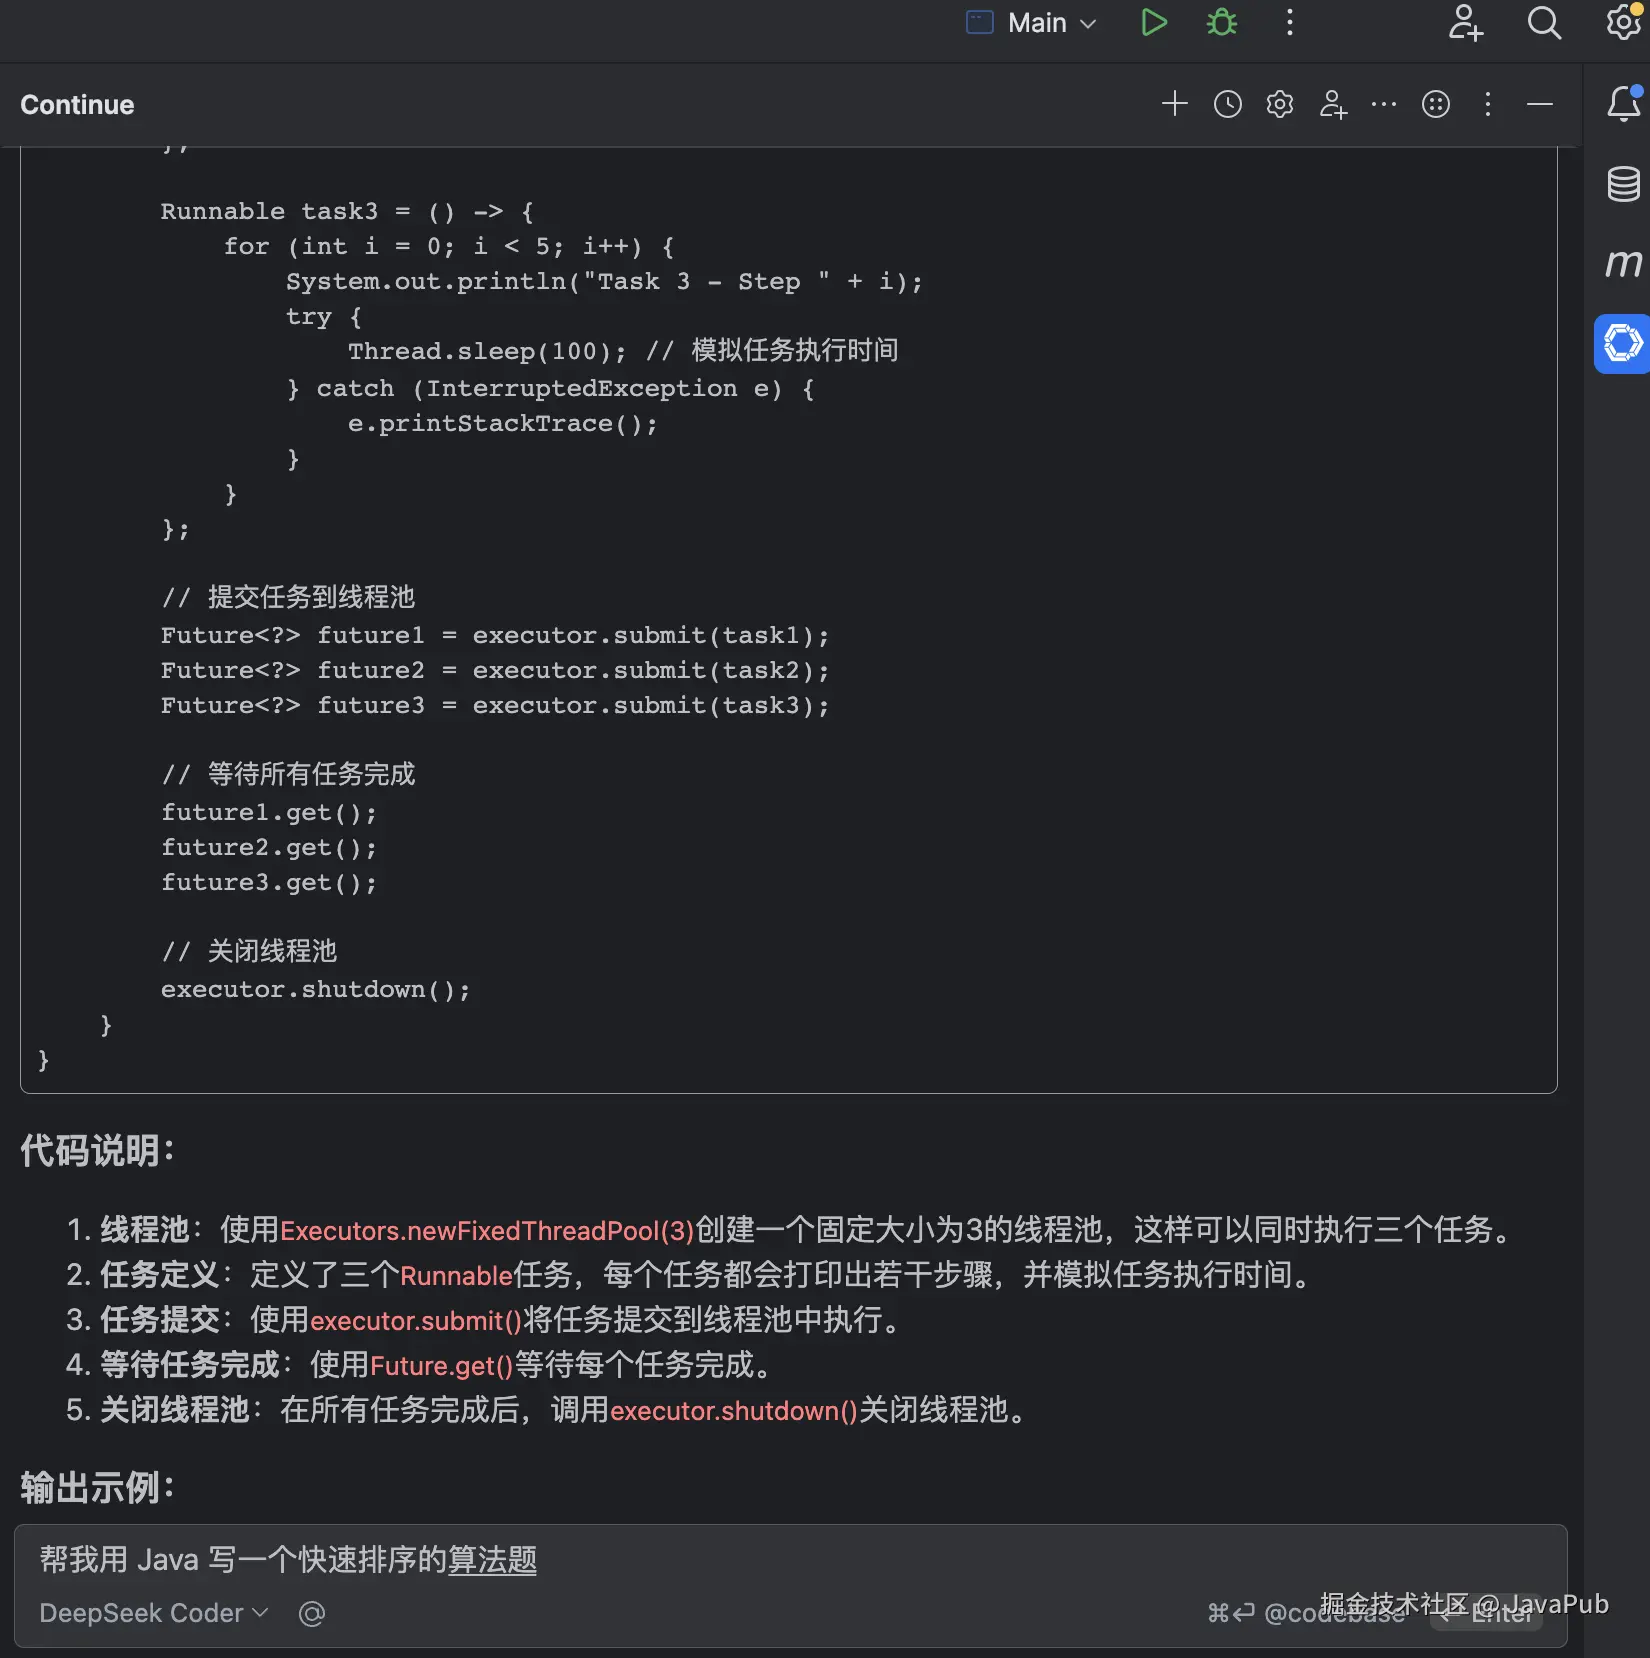The height and width of the screenshot is (1658, 1650).
Task: Start a new Continue session with plus icon
Action: tap(1175, 104)
